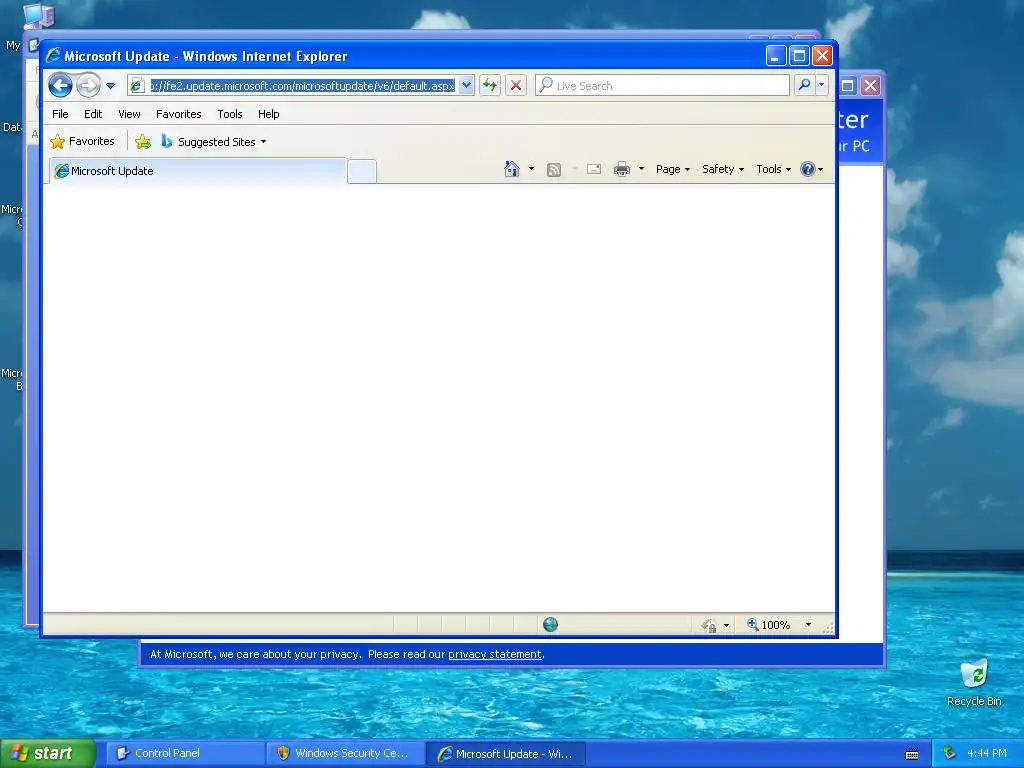Switch to Windows Security Center taskbar item

point(345,753)
